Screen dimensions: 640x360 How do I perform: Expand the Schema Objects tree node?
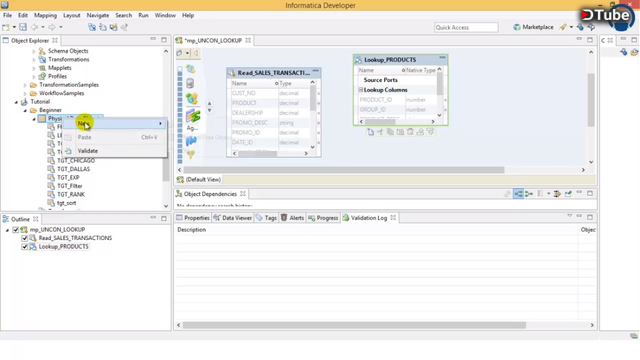tap(34, 51)
